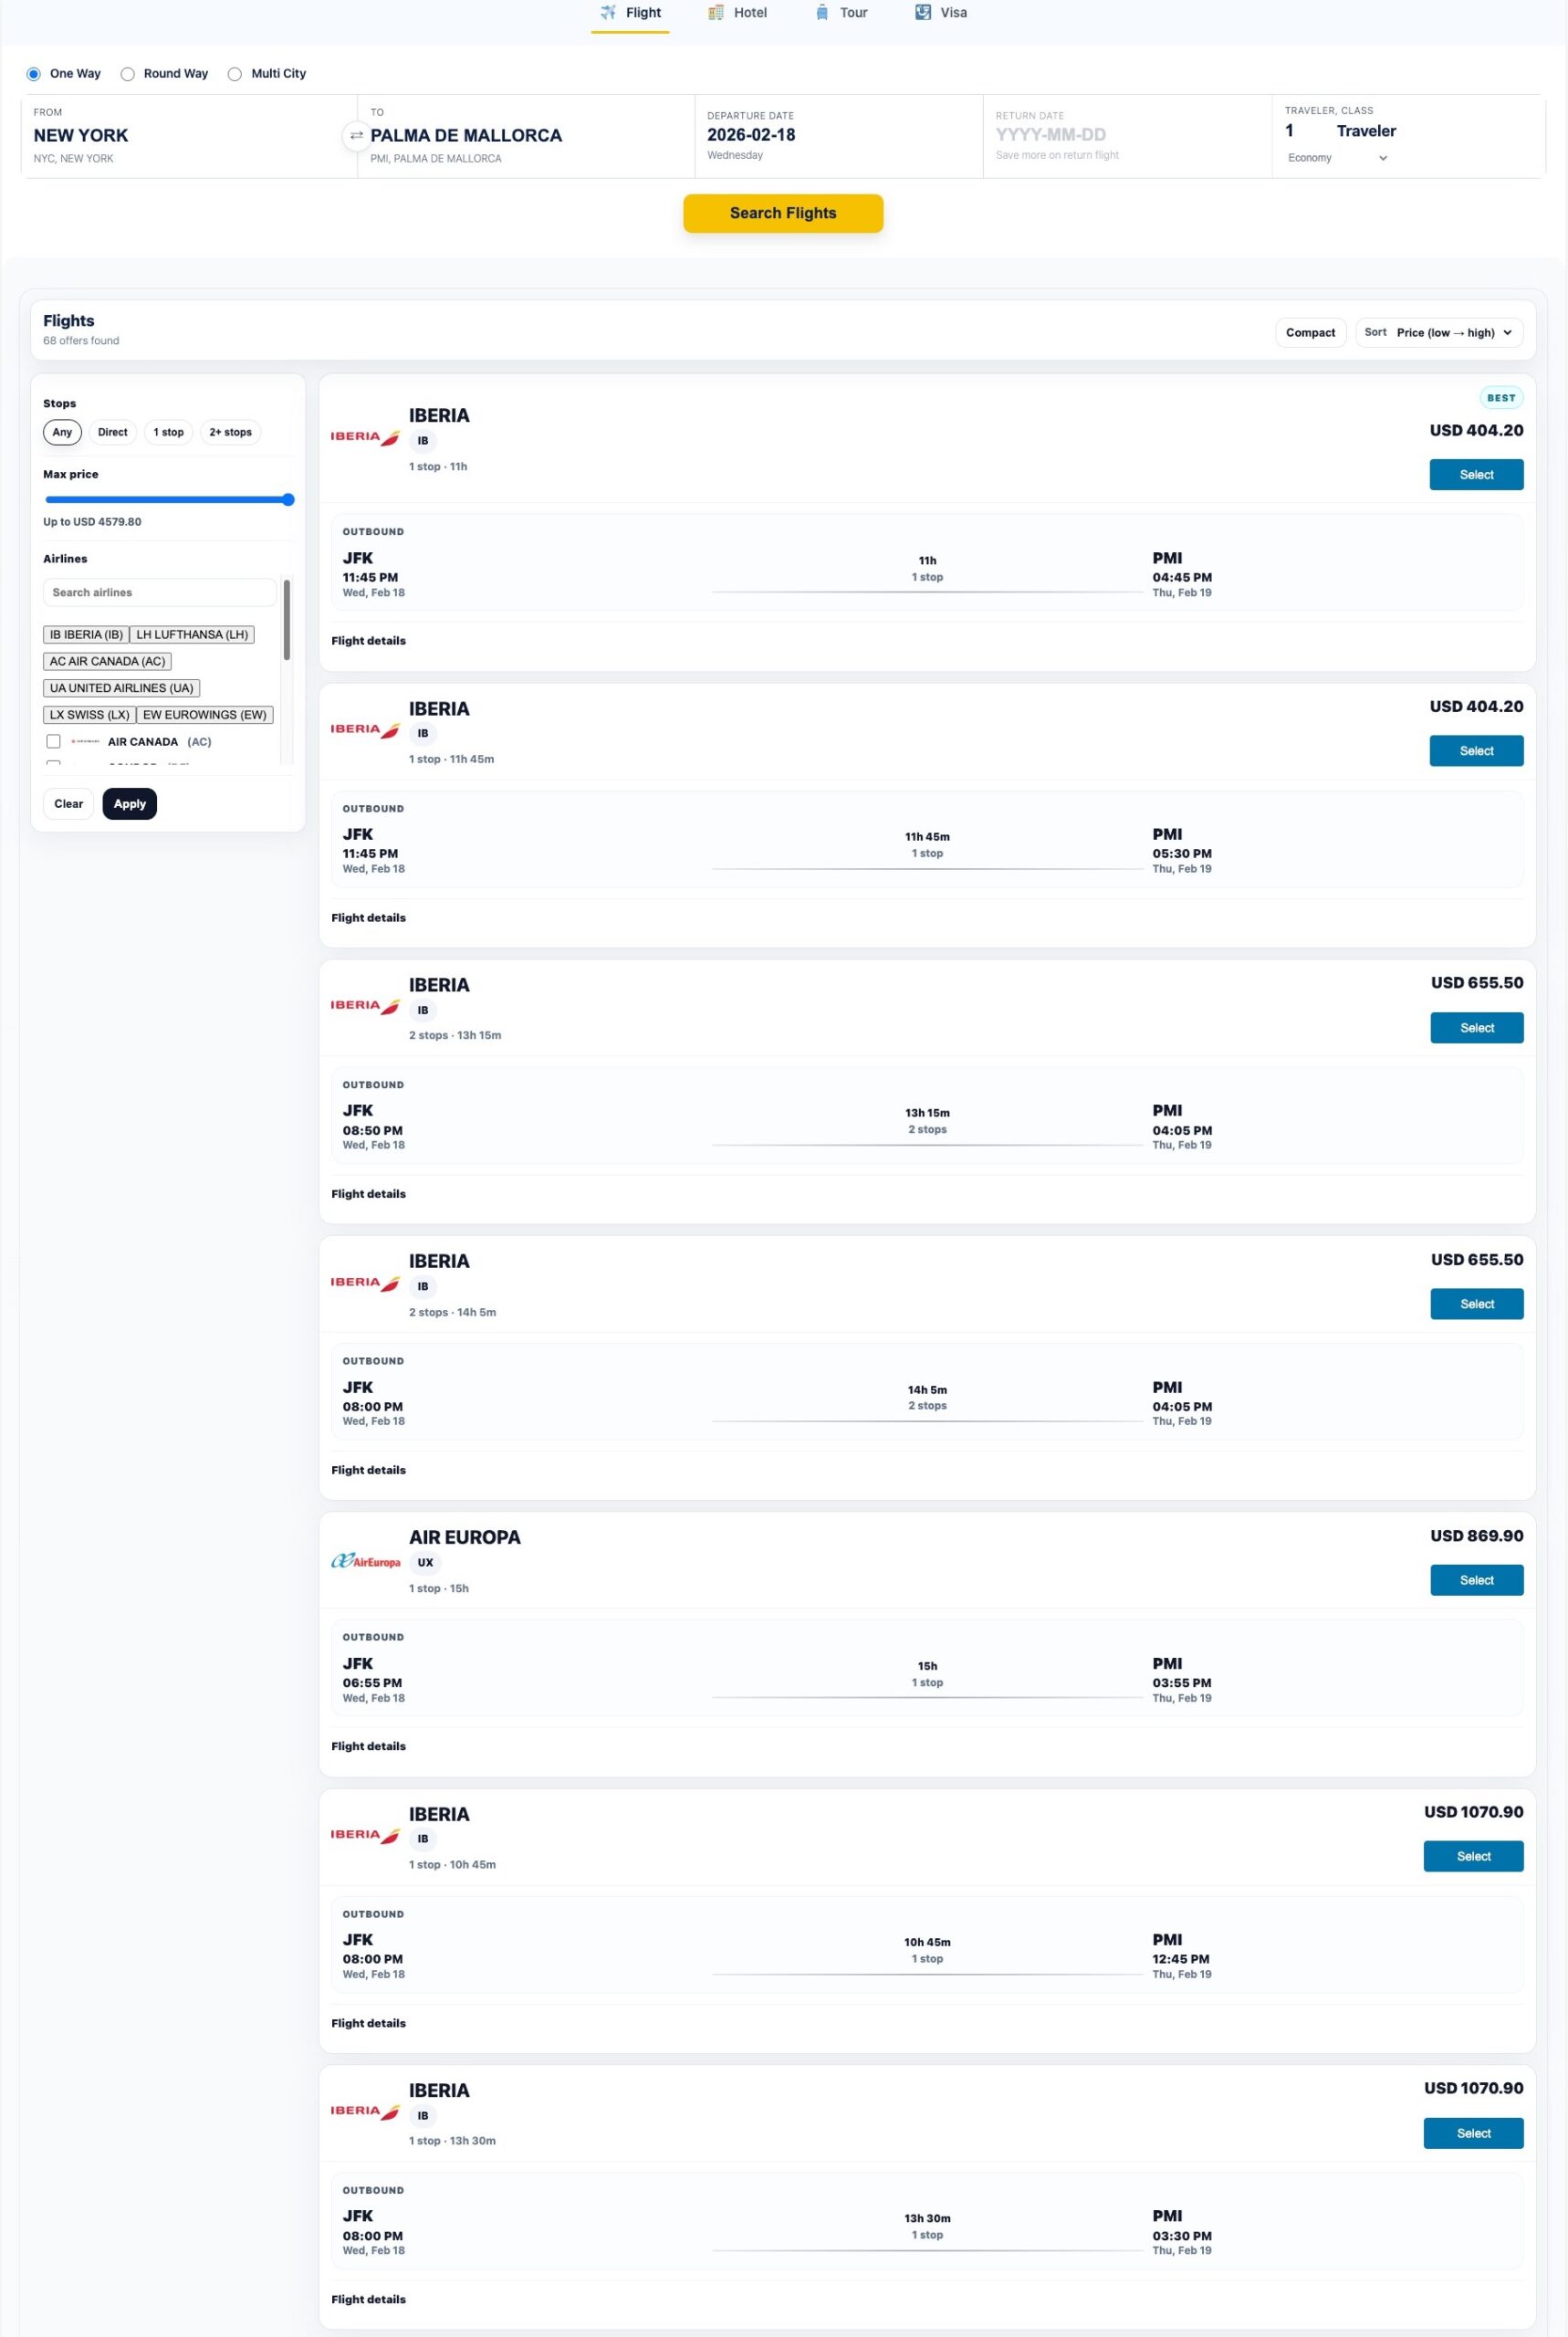Select the USD 404.20 best flight offer
The image size is (1568, 2337).
1477,474
